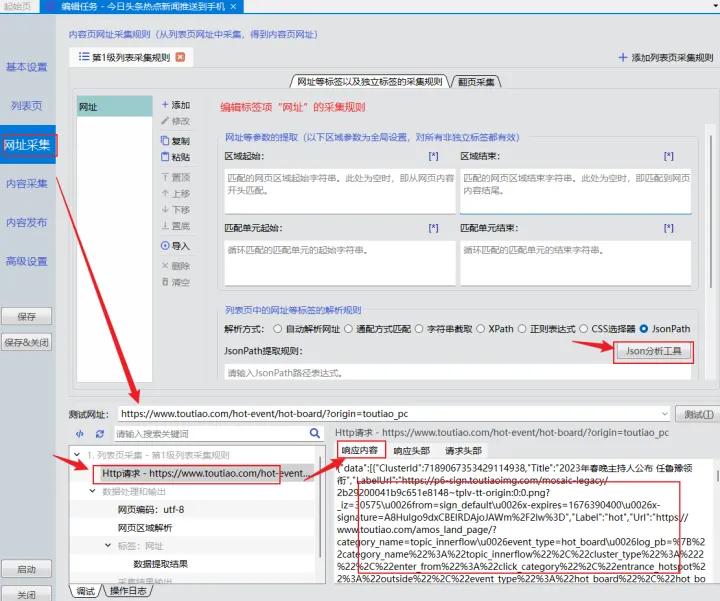Screen dimensions: 720x601
Task: Click the 置底 move-to-bottom icon
Action: coord(165,225)
